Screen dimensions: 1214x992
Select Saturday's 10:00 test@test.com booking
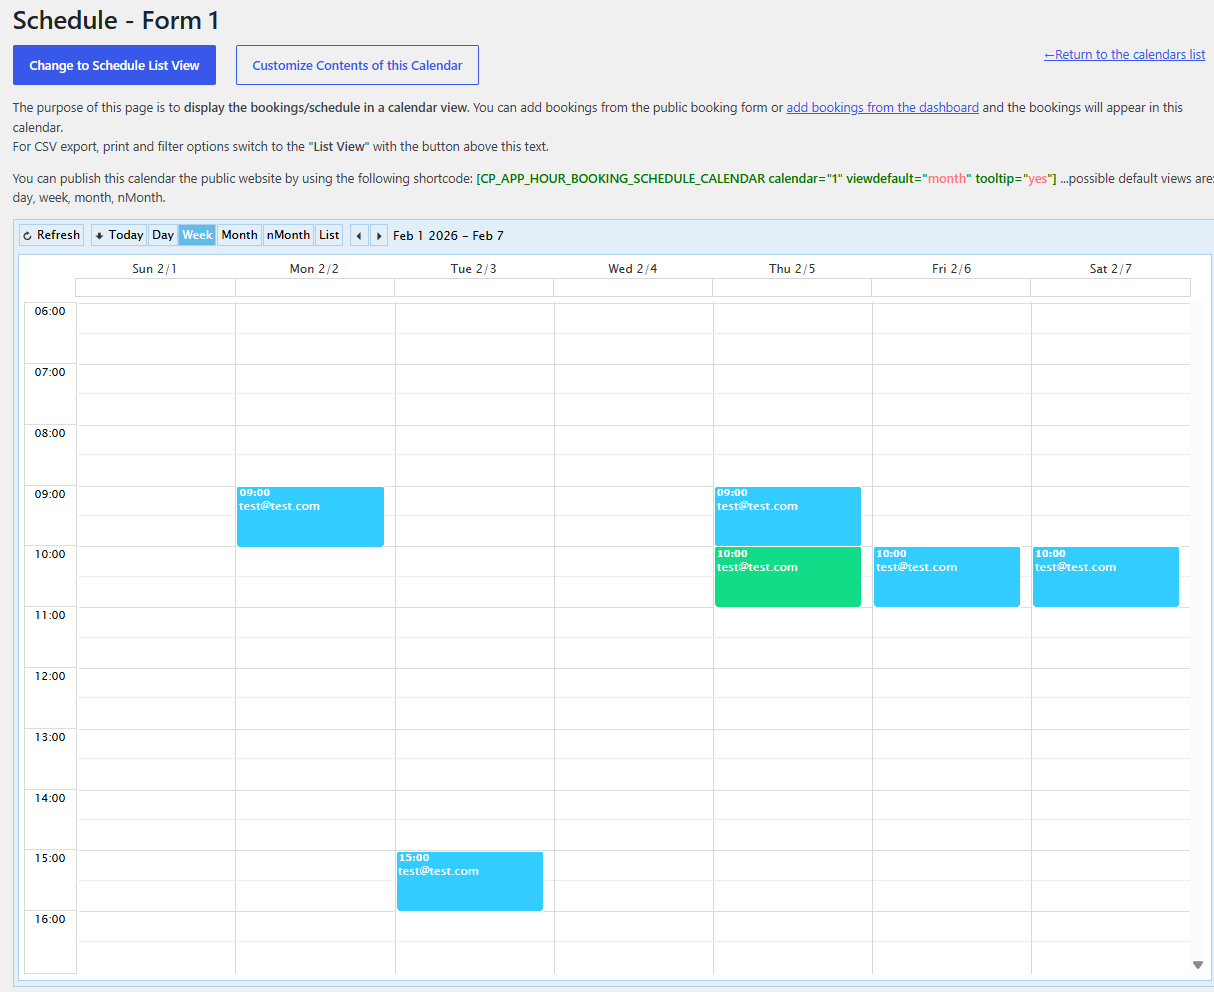pos(1105,577)
